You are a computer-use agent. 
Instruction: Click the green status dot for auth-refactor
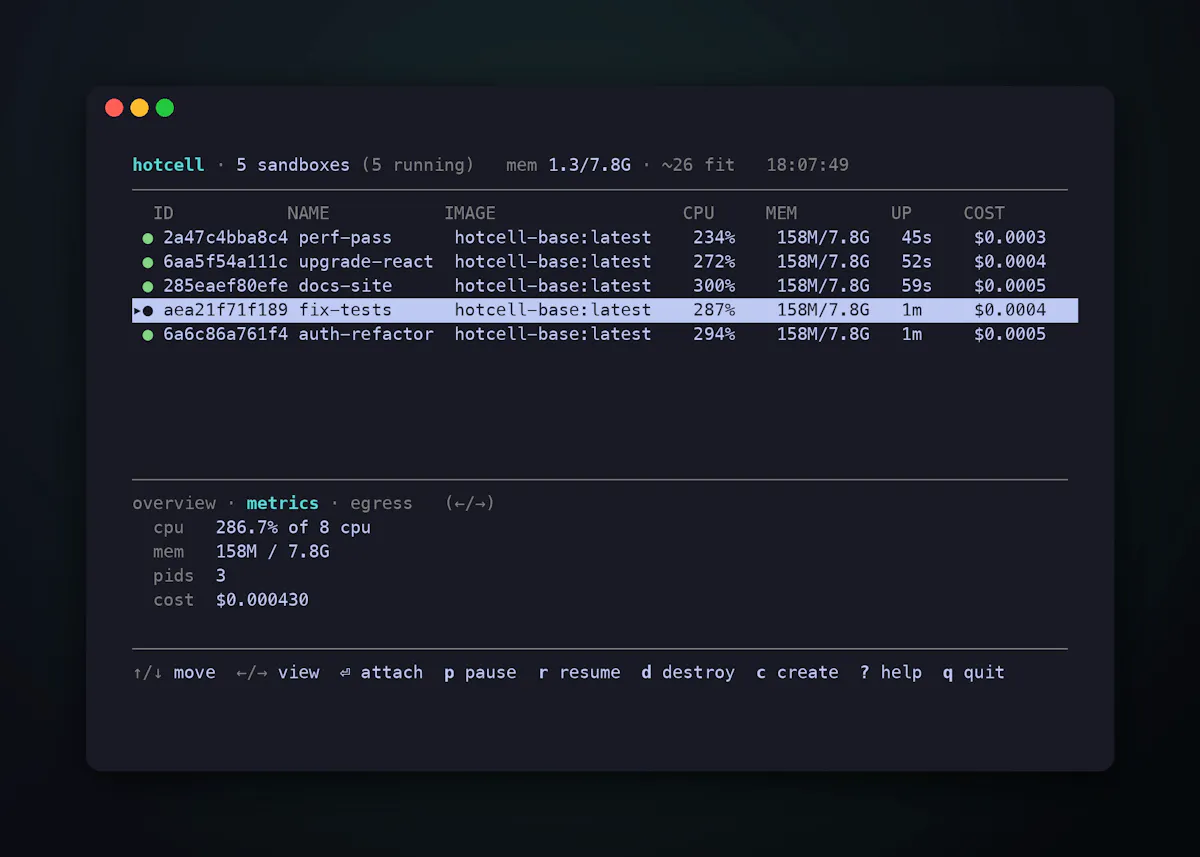tap(148, 334)
